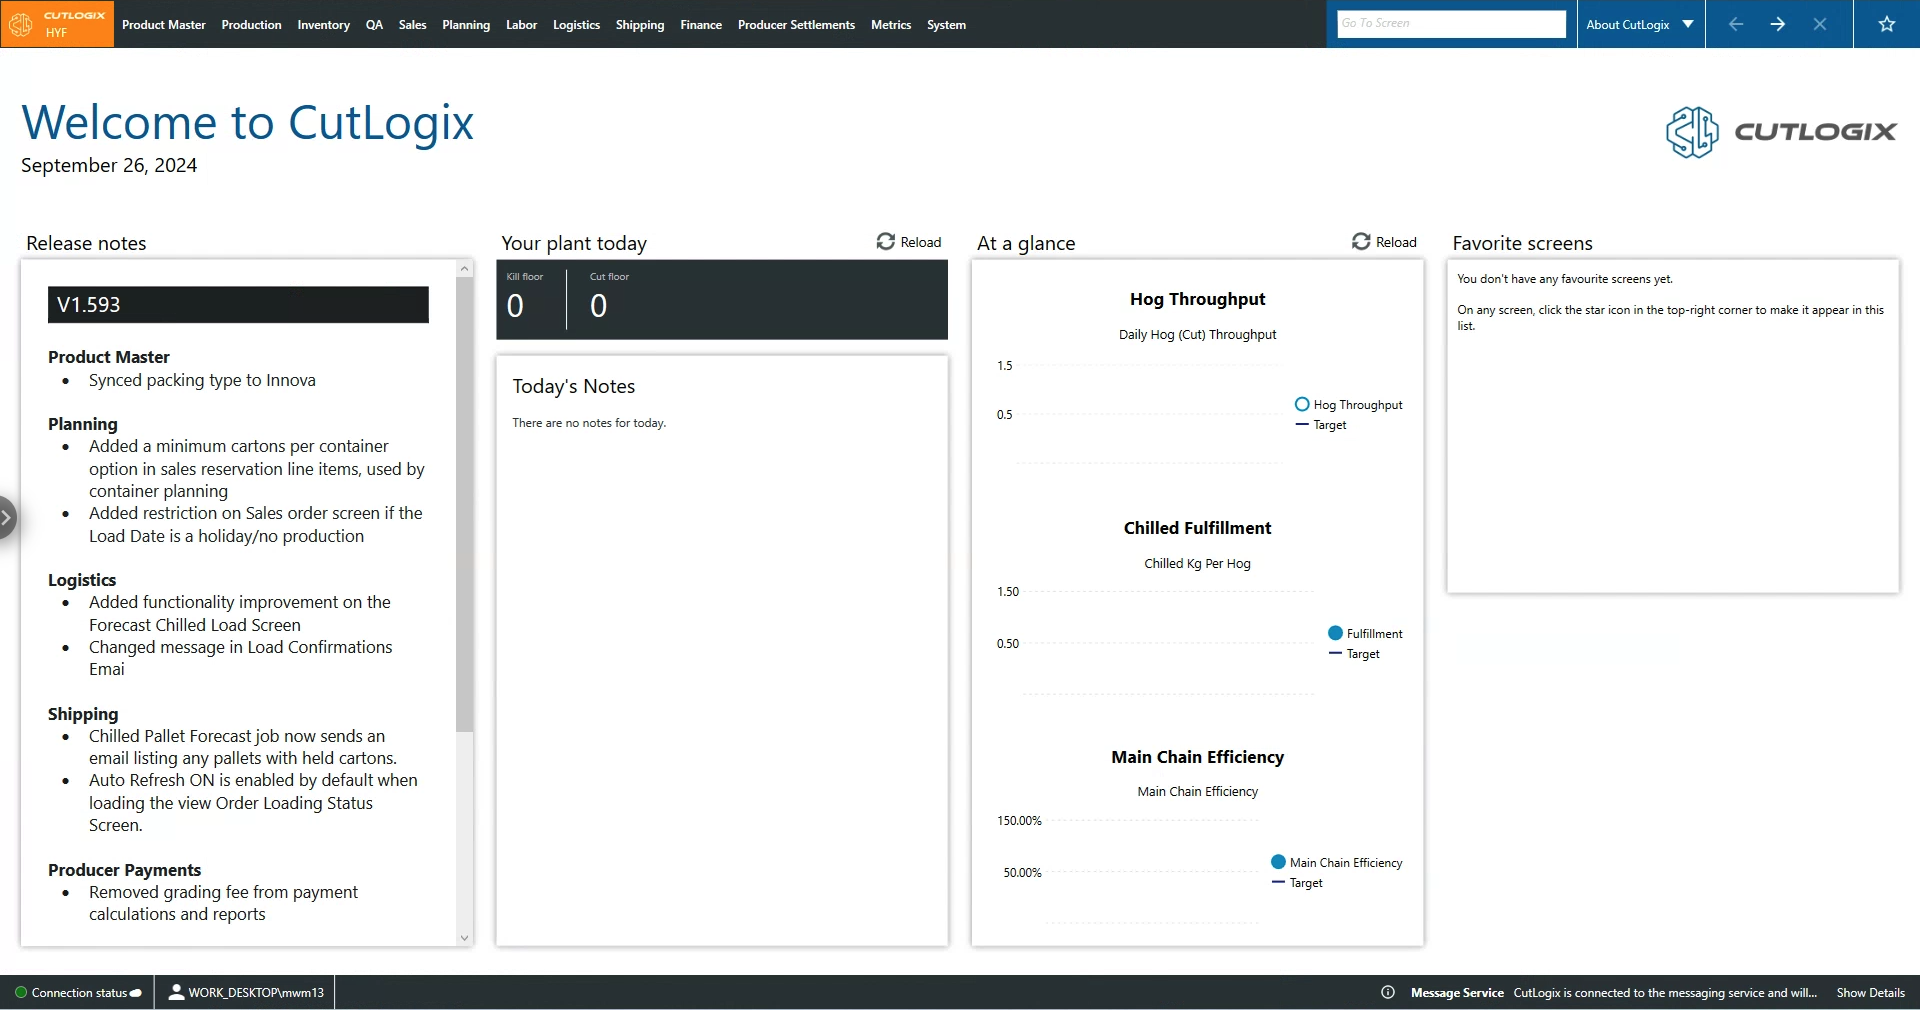The height and width of the screenshot is (1010, 1920).
Task: Click the user icon beside WORK_DESKTOP\mwm13
Action: click(x=176, y=992)
